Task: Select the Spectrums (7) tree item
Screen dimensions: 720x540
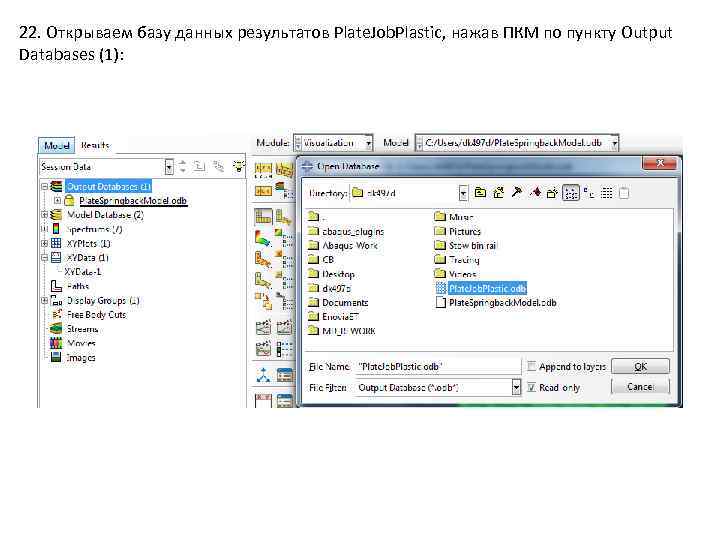Action: [95, 229]
